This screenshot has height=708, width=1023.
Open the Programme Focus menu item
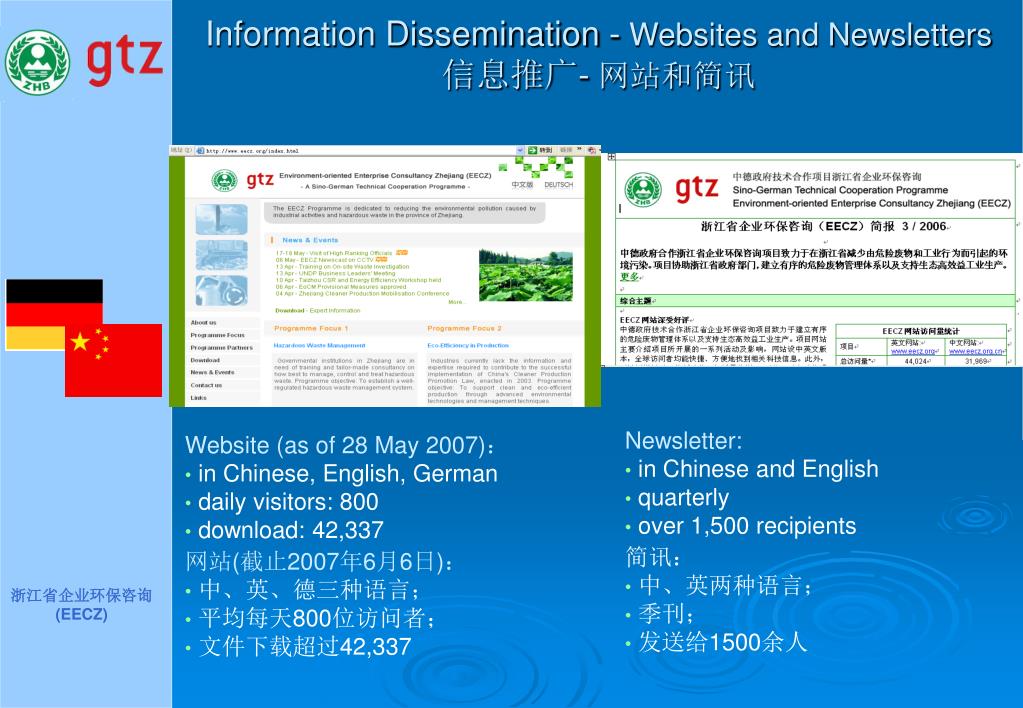point(217,335)
